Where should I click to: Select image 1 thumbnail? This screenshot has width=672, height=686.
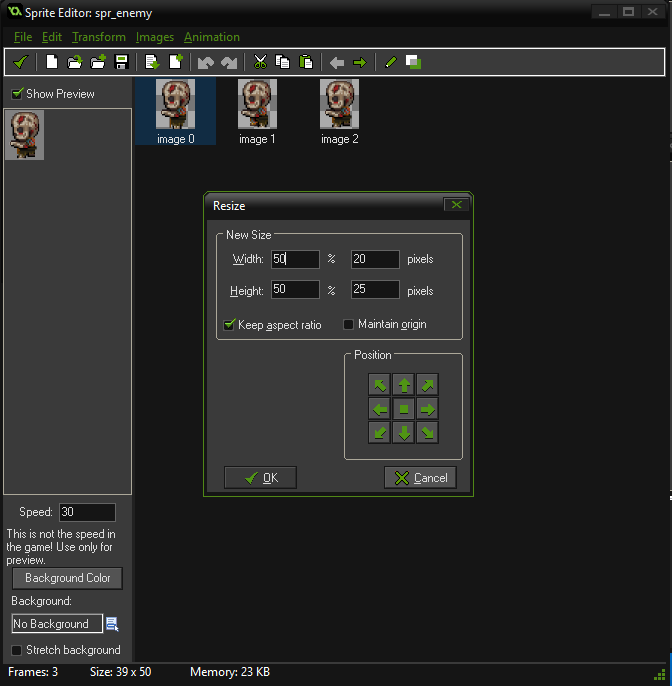pos(257,104)
